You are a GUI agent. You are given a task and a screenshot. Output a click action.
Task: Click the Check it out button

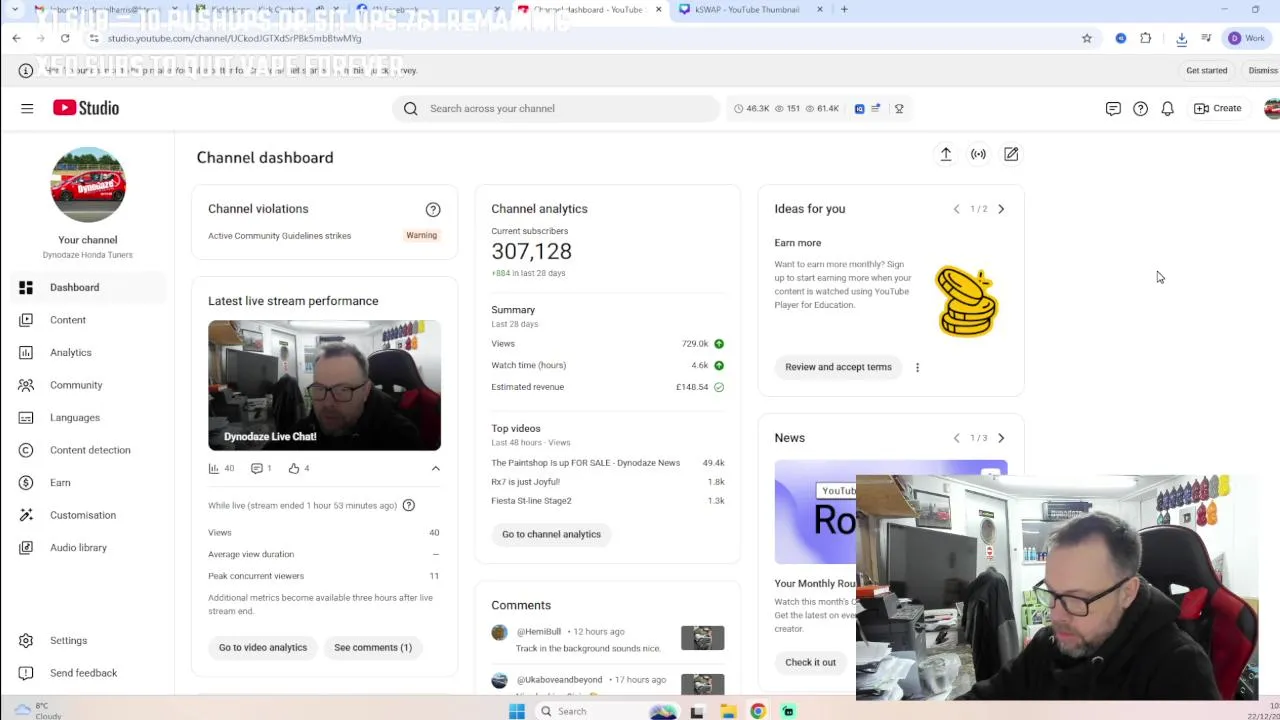[810, 662]
